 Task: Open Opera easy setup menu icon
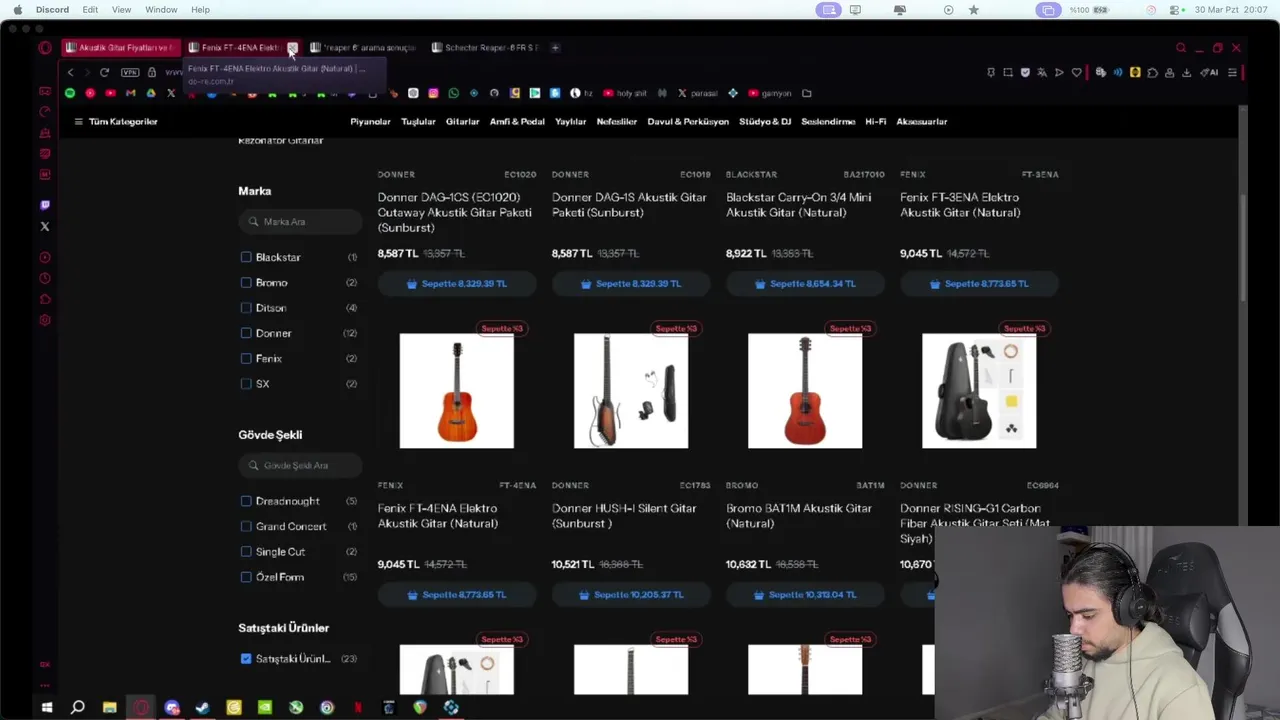tap(1232, 72)
